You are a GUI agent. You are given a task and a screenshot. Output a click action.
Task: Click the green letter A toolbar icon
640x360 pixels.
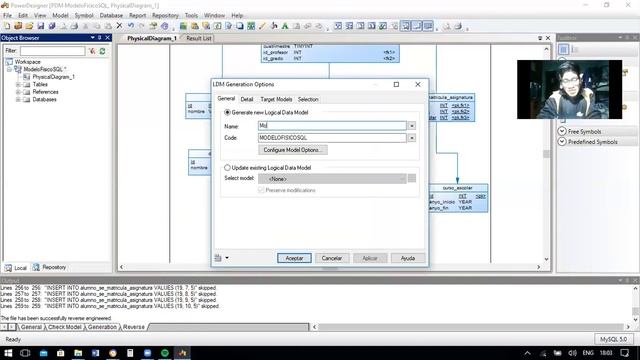coord(285,26)
